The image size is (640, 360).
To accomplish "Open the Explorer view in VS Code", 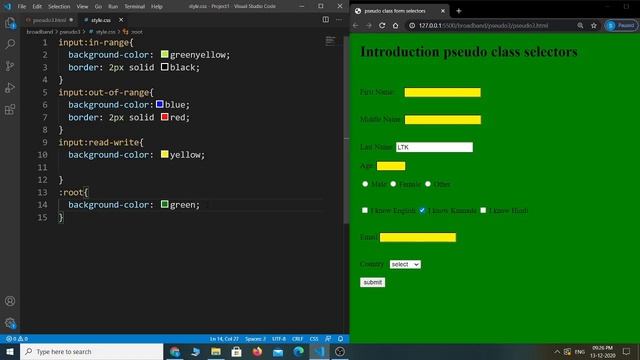I will (x=10, y=23).
